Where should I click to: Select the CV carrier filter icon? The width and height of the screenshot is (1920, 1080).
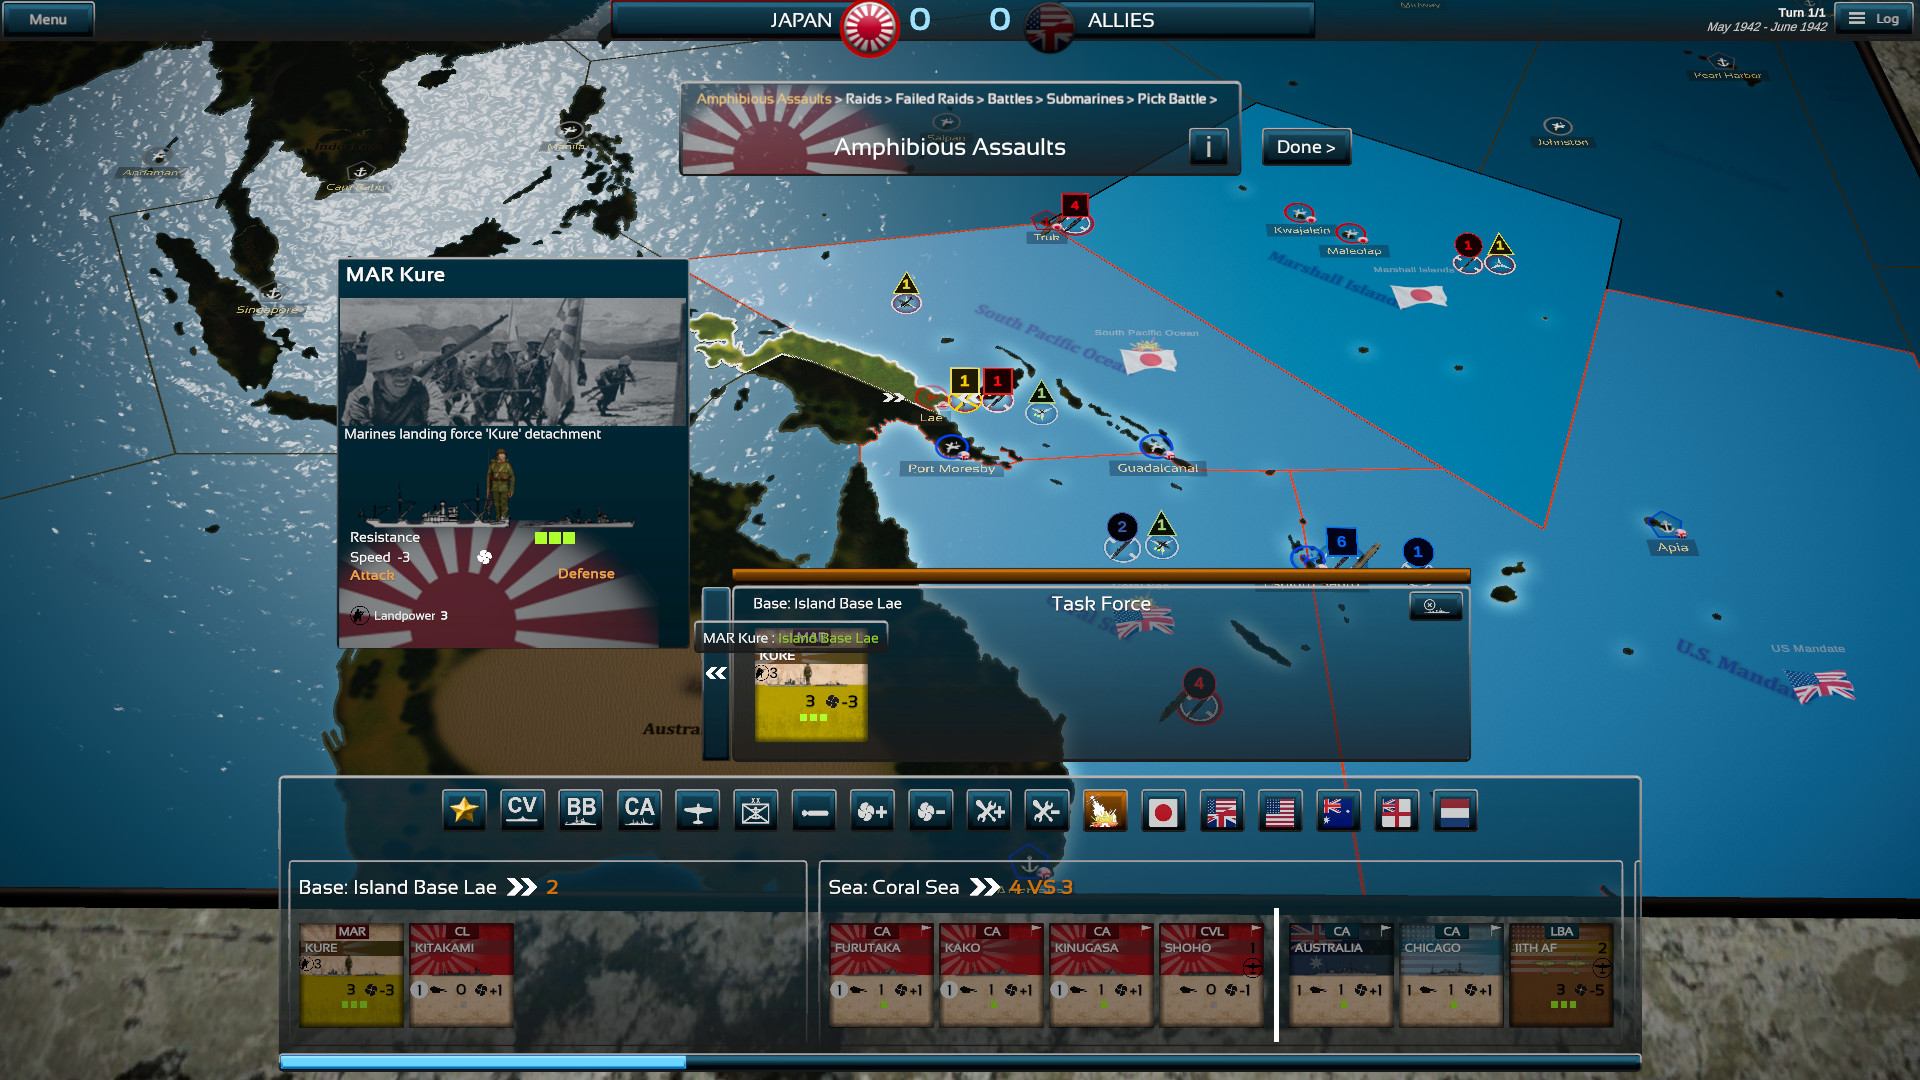coord(522,810)
